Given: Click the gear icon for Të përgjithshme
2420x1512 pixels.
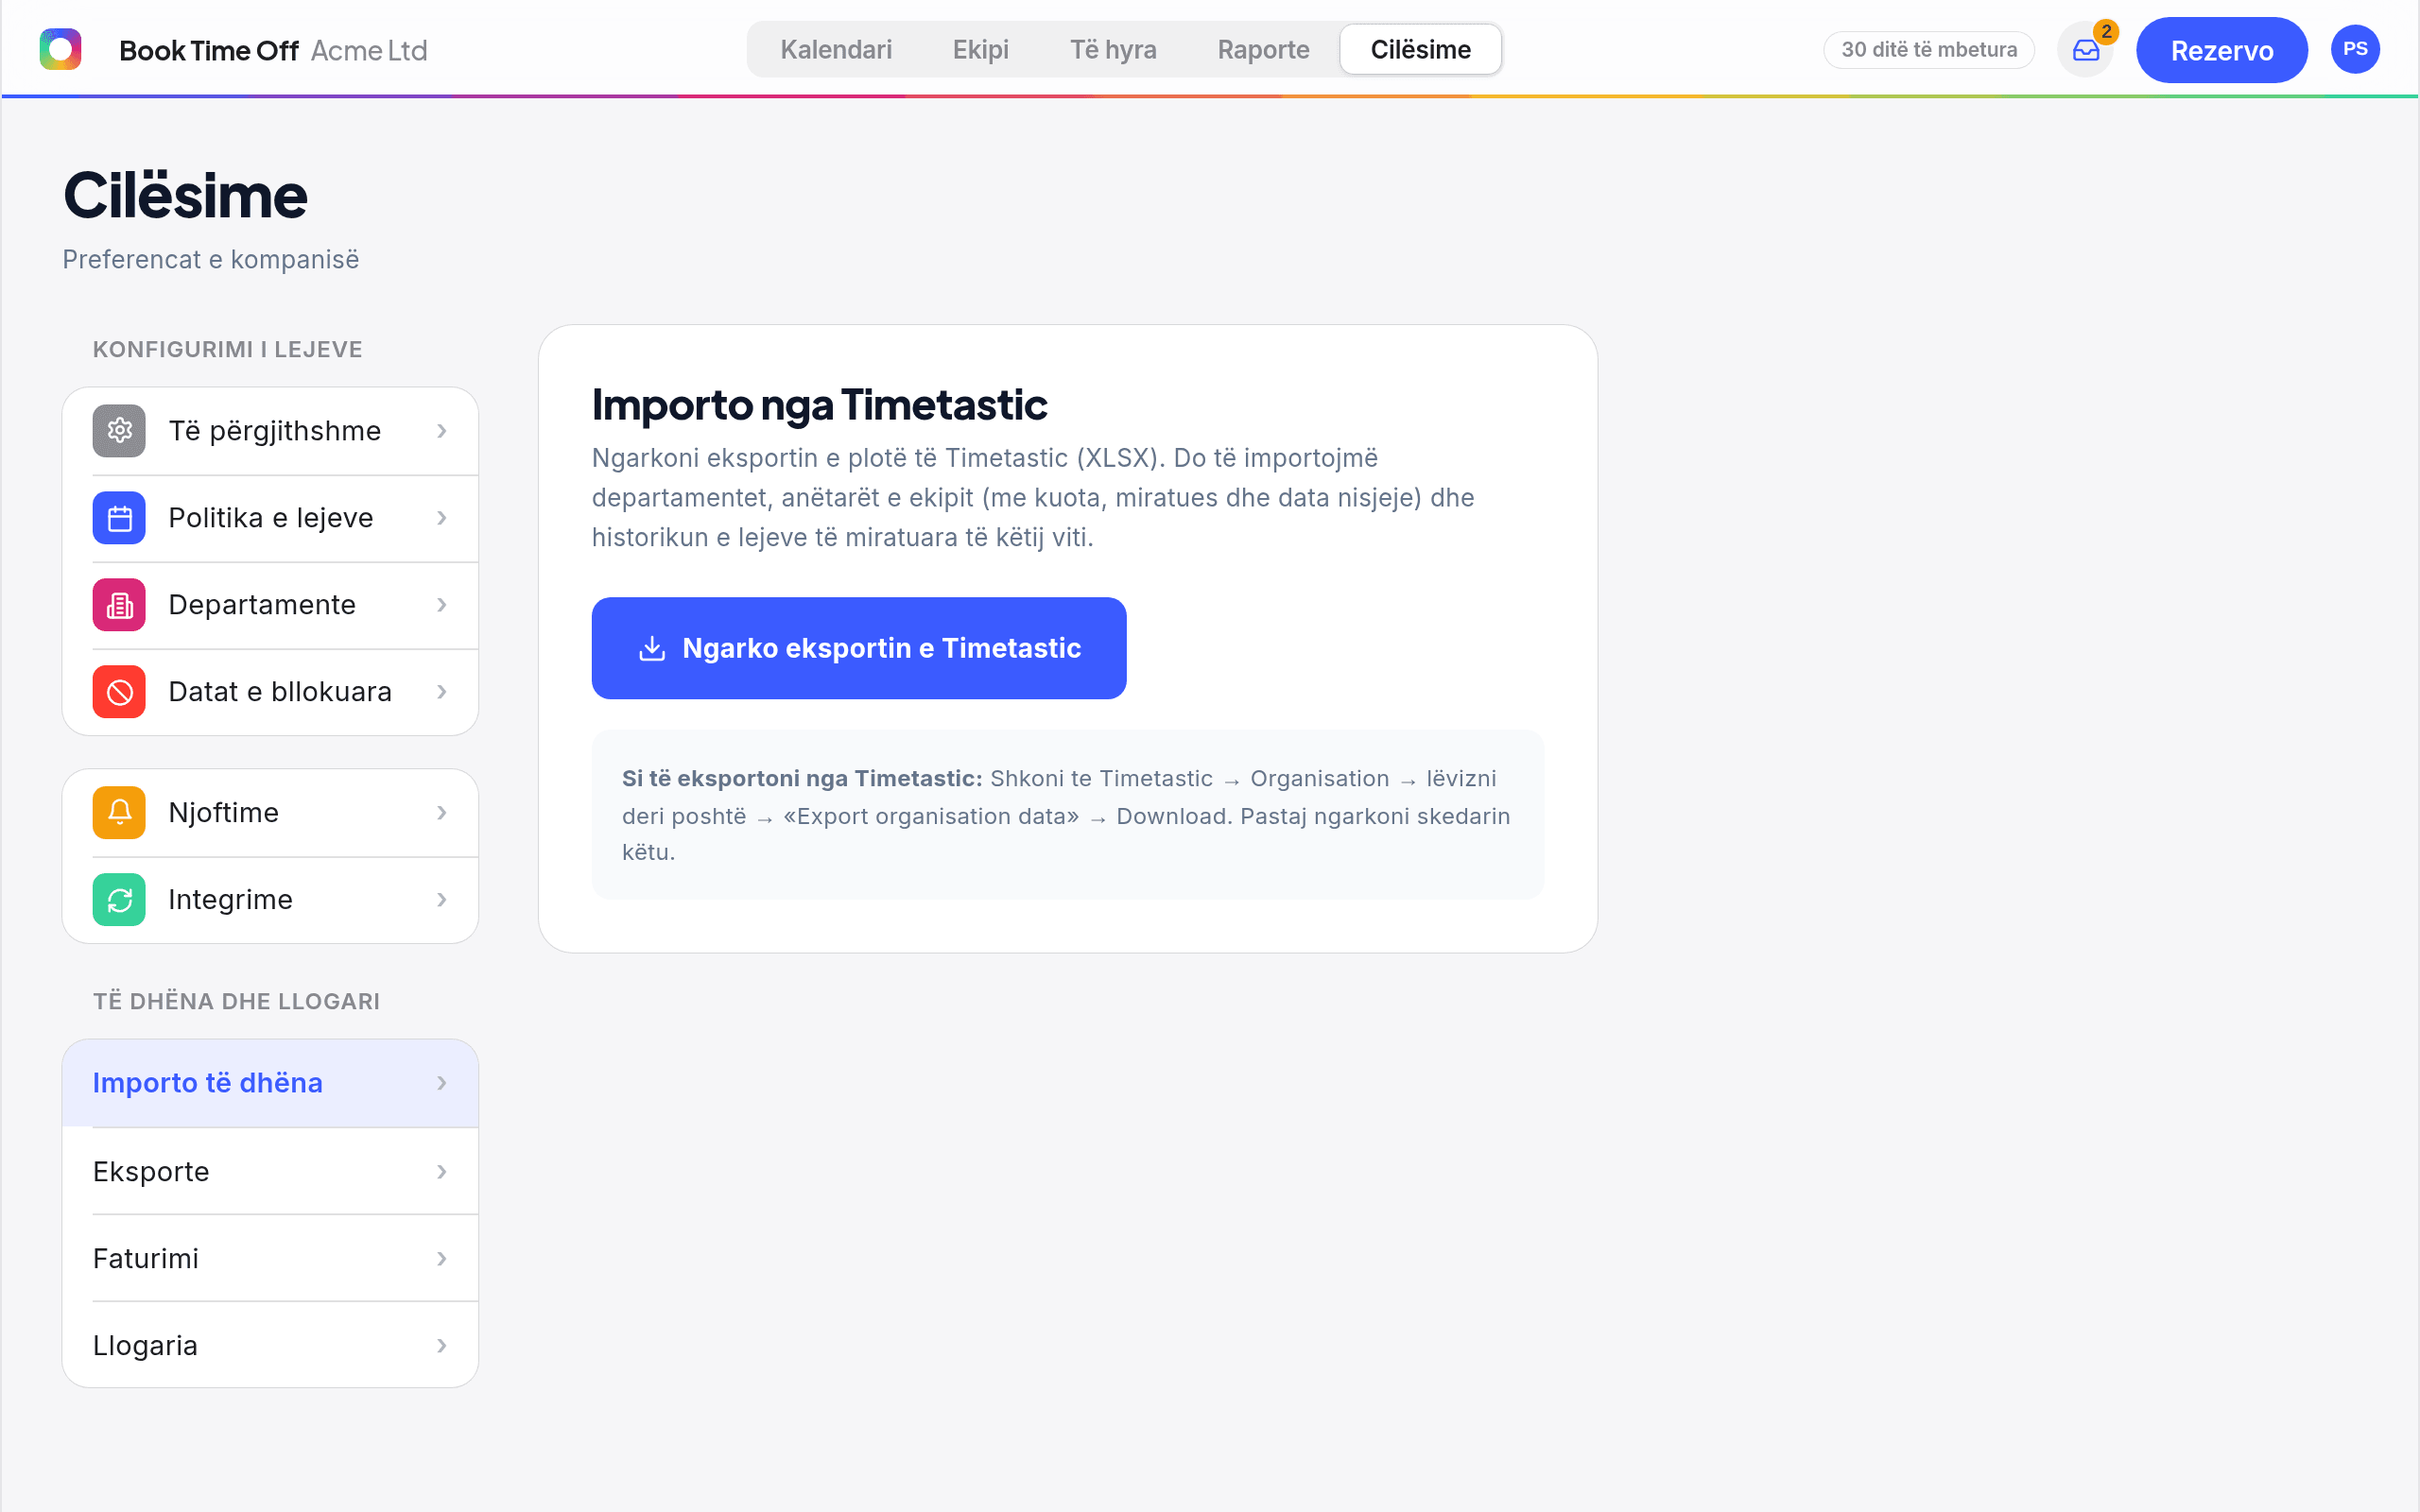Looking at the screenshot, I should (x=119, y=431).
